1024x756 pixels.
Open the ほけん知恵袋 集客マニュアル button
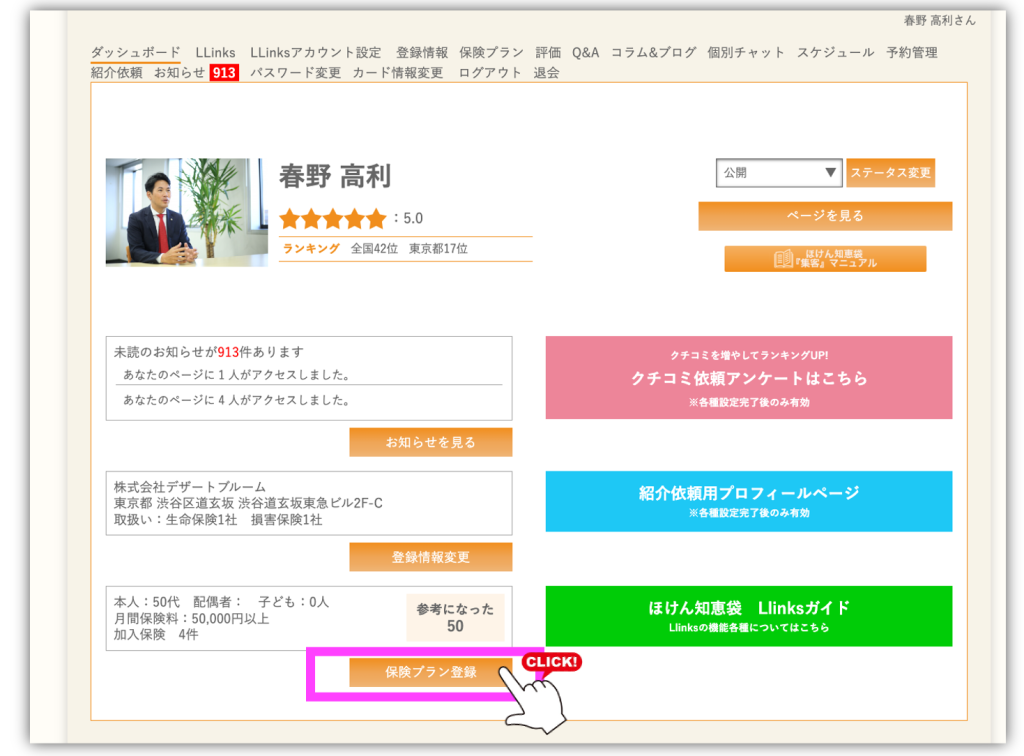825,259
